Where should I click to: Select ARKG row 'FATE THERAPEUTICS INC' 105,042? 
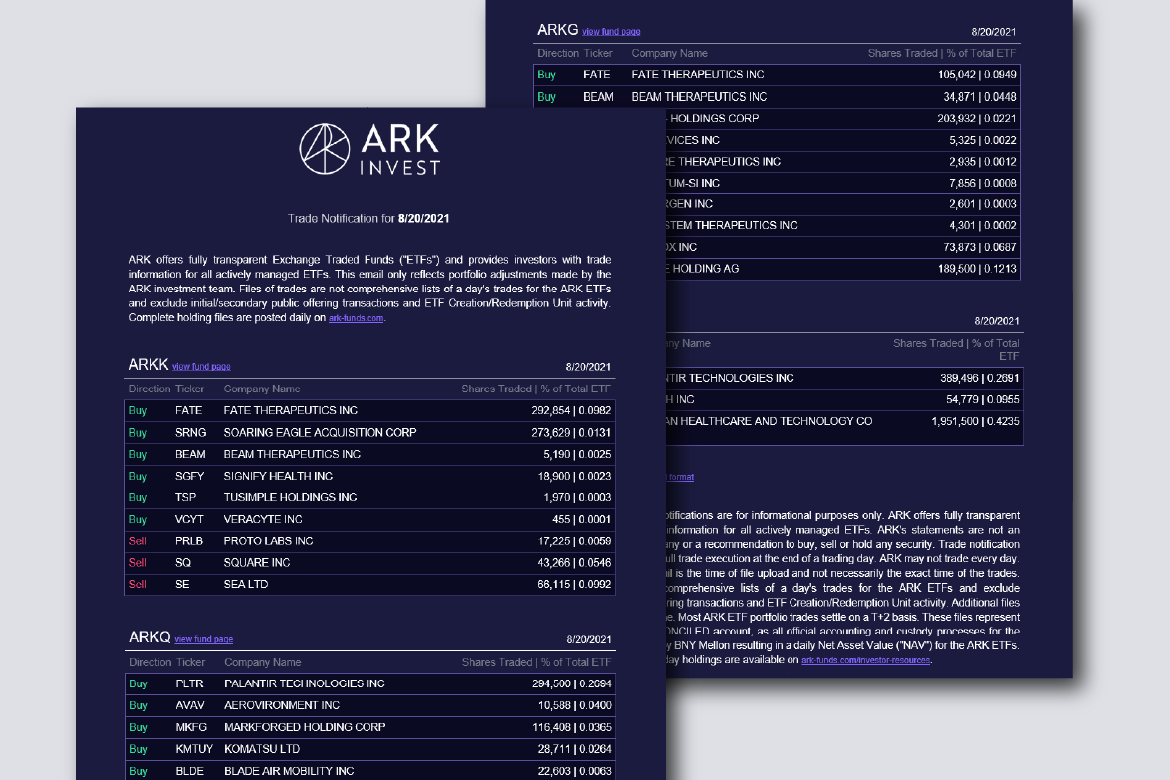(777, 75)
